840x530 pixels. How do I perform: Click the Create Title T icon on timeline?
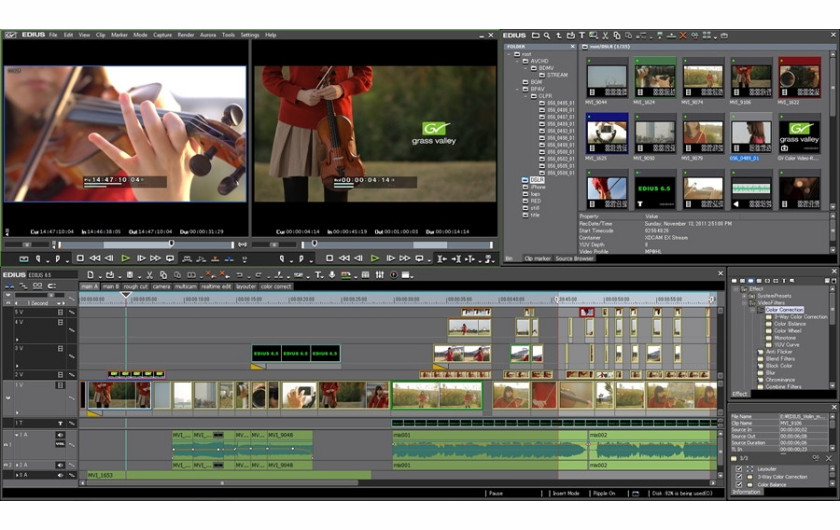point(318,275)
